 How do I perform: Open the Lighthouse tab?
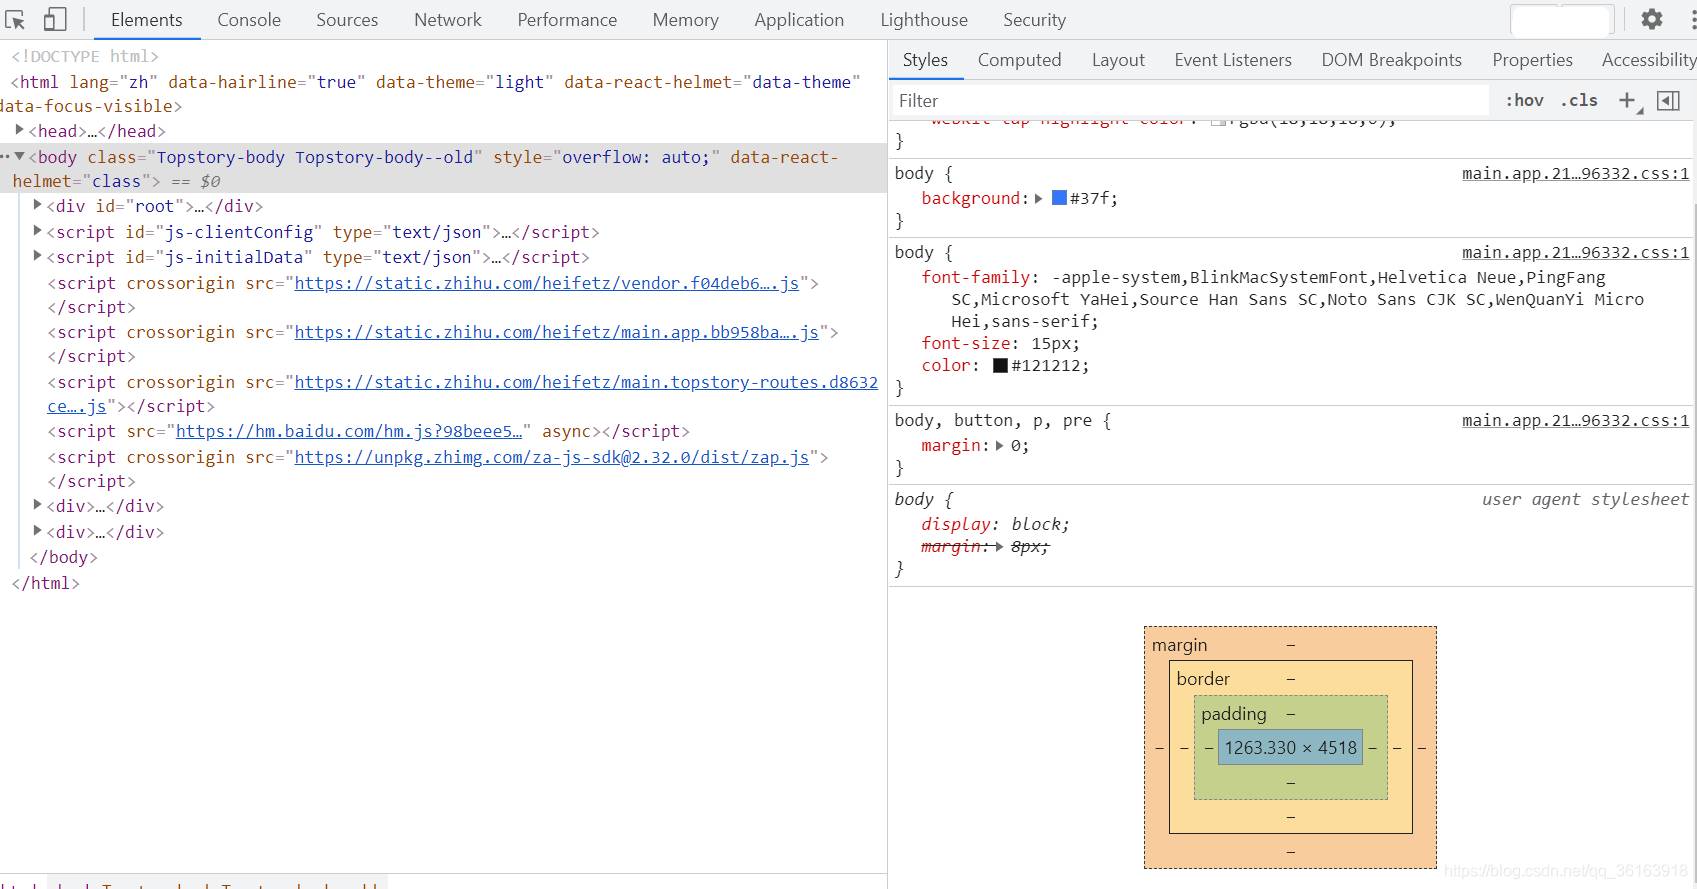[924, 20]
